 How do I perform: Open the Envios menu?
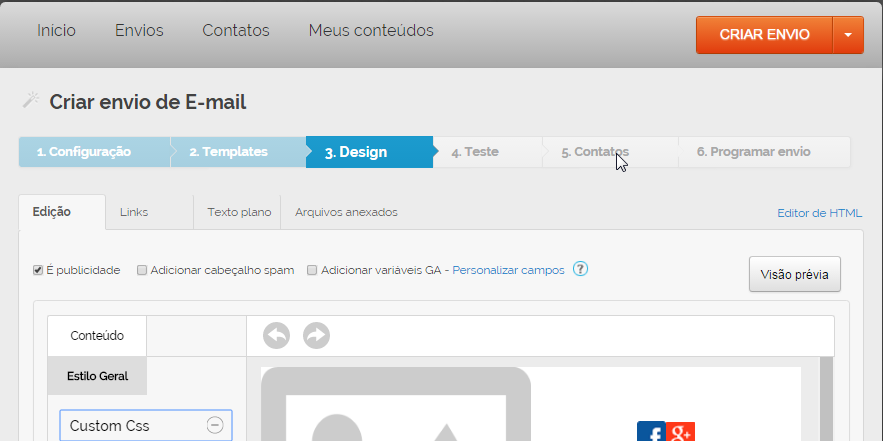click(x=139, y=31)
